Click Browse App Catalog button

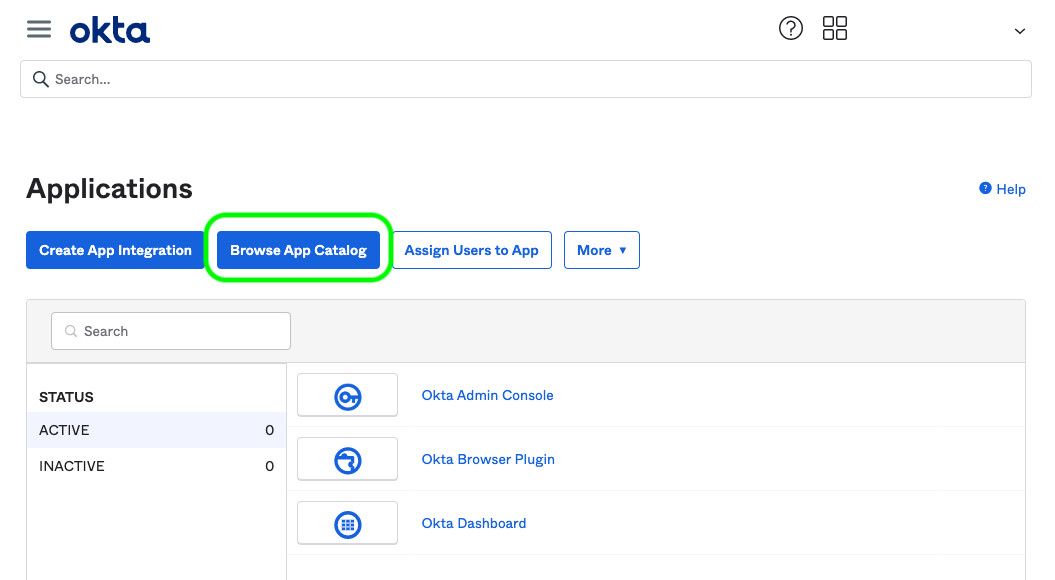click(298, 250)
